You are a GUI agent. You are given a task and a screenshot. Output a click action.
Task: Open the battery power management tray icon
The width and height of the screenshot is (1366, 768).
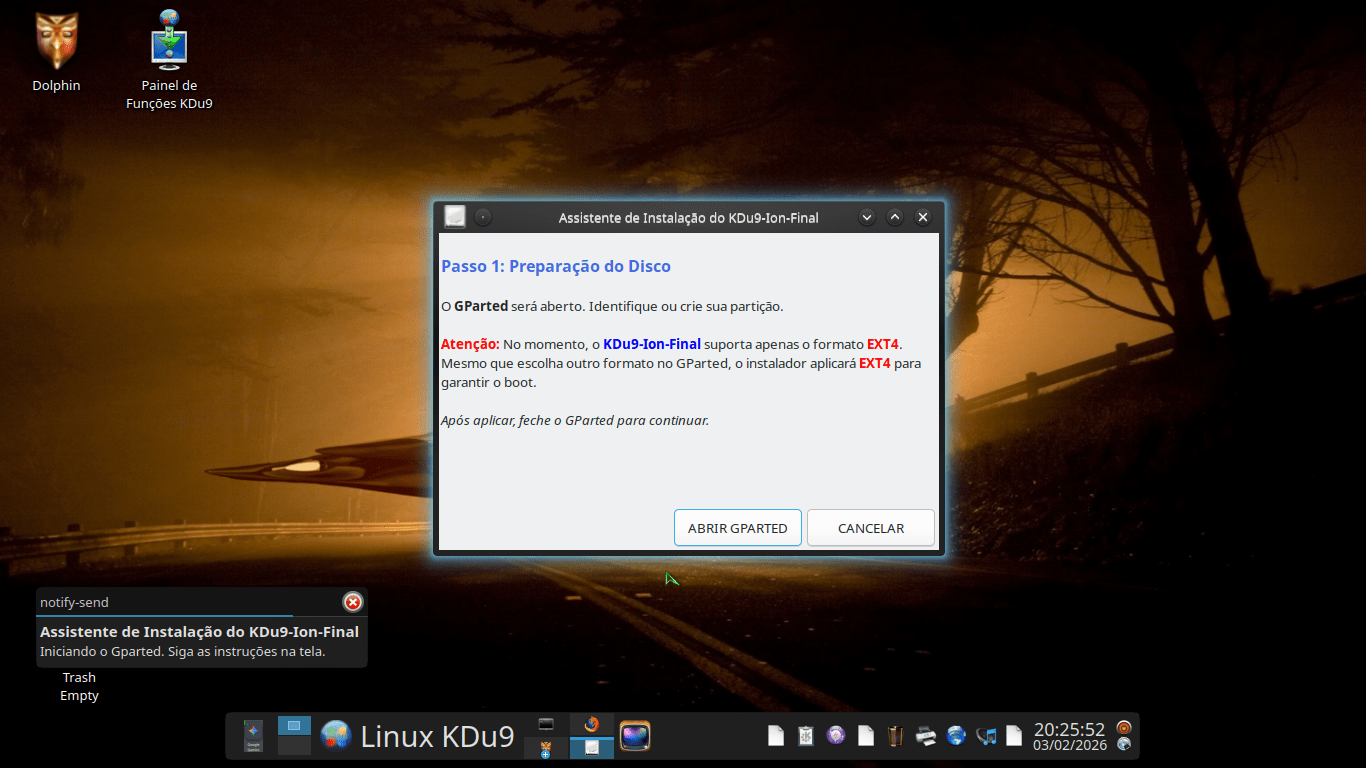click(896, 736)
